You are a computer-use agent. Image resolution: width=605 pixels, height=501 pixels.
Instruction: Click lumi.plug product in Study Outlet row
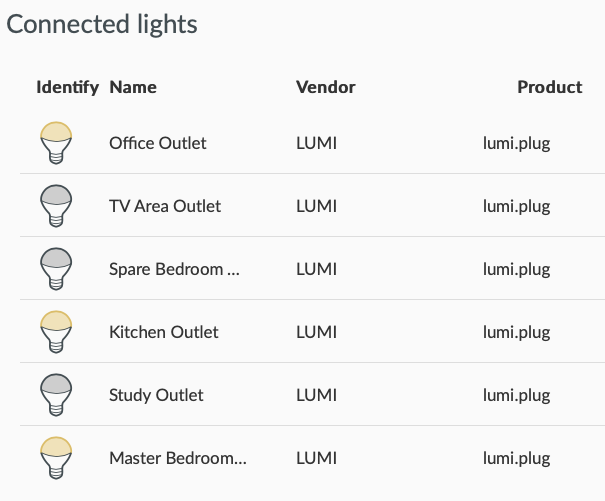click(x=517, y=396)
